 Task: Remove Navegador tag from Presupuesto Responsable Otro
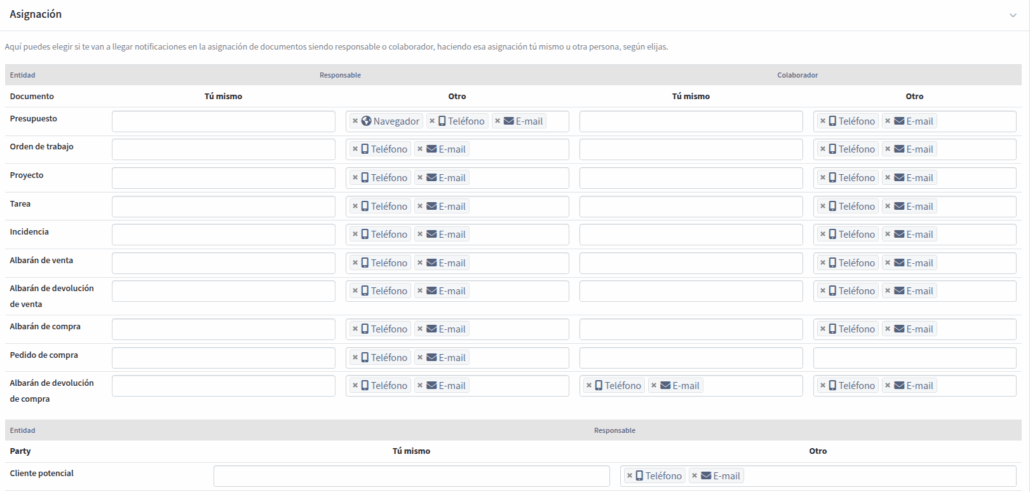[x=355, y=122]
